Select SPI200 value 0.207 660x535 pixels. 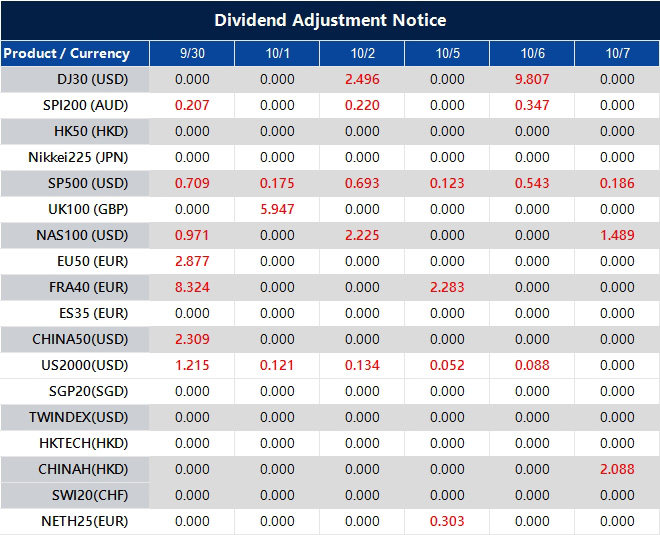(192, 105)
